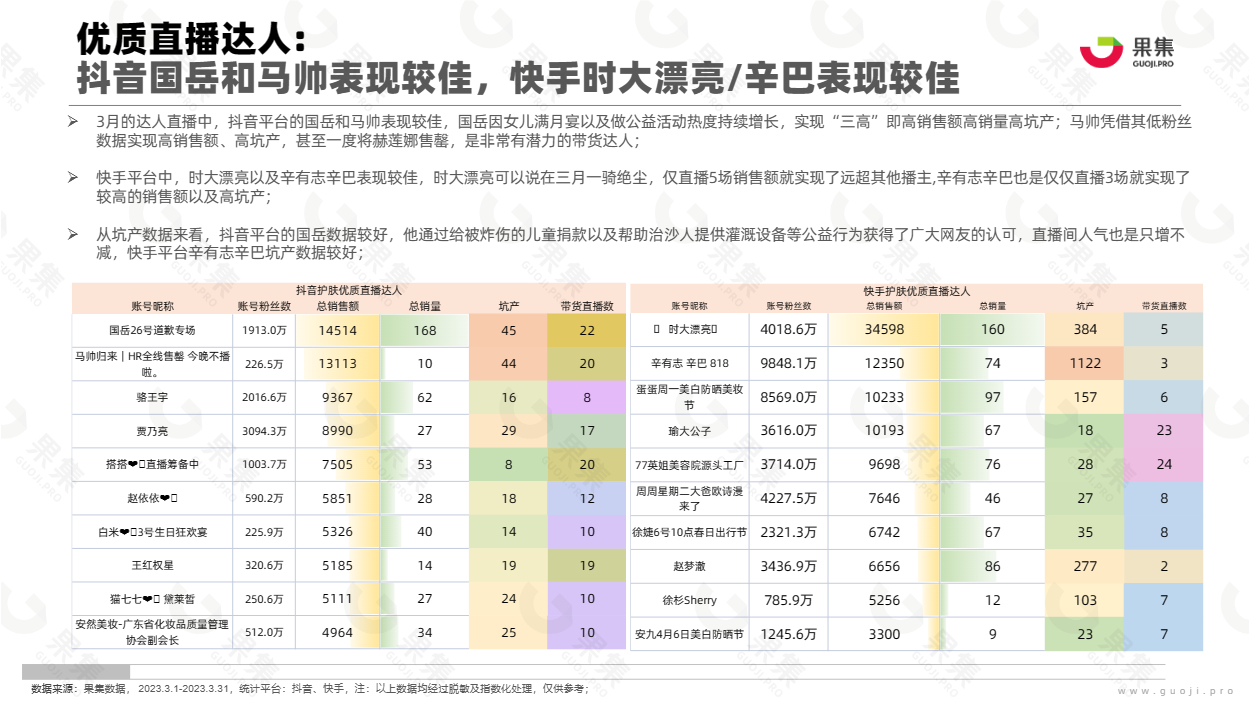Screen dimensions: 1250x703
Task: Click sales value 12350
Action: [x=884, y=363]
